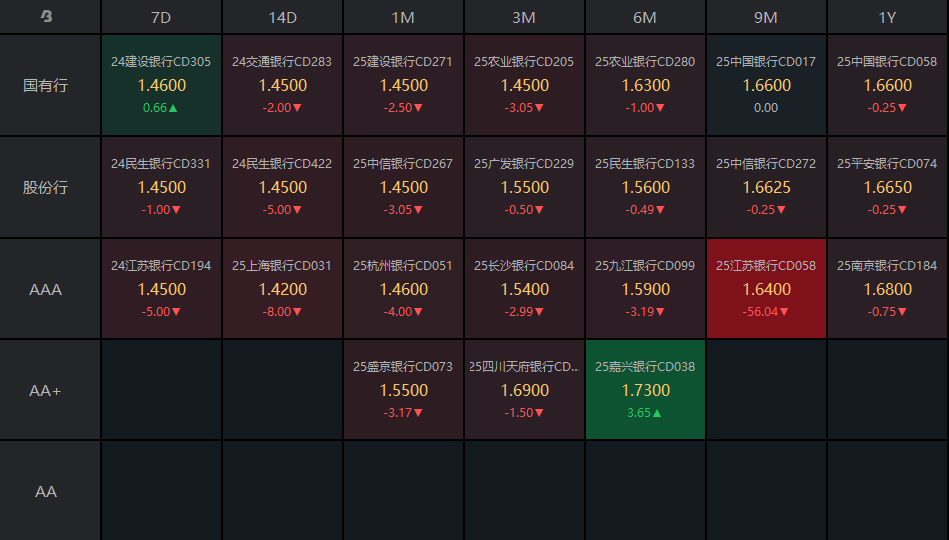
Task: Open the 25盛京银行CD073 cell
Action: (x=403, y=390)
